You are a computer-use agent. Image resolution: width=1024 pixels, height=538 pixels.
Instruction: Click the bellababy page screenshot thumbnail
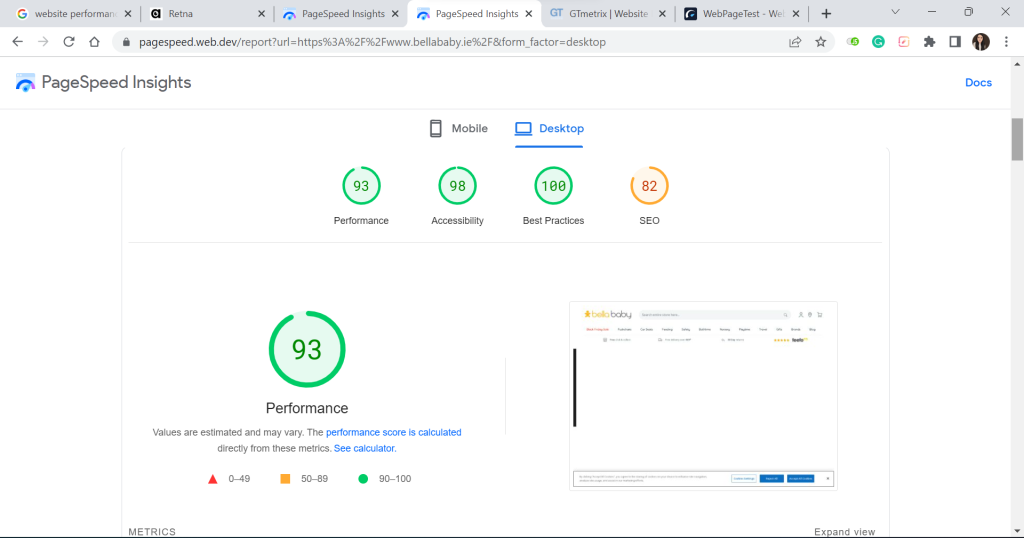(703, 396)
